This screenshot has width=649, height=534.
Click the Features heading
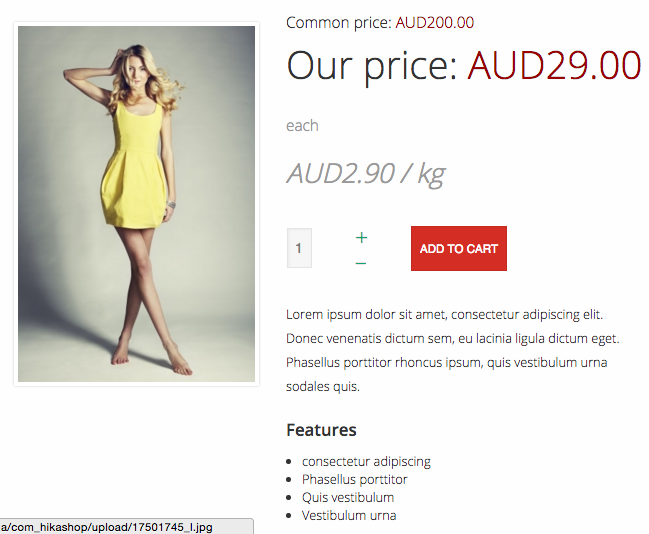[321, 430]
